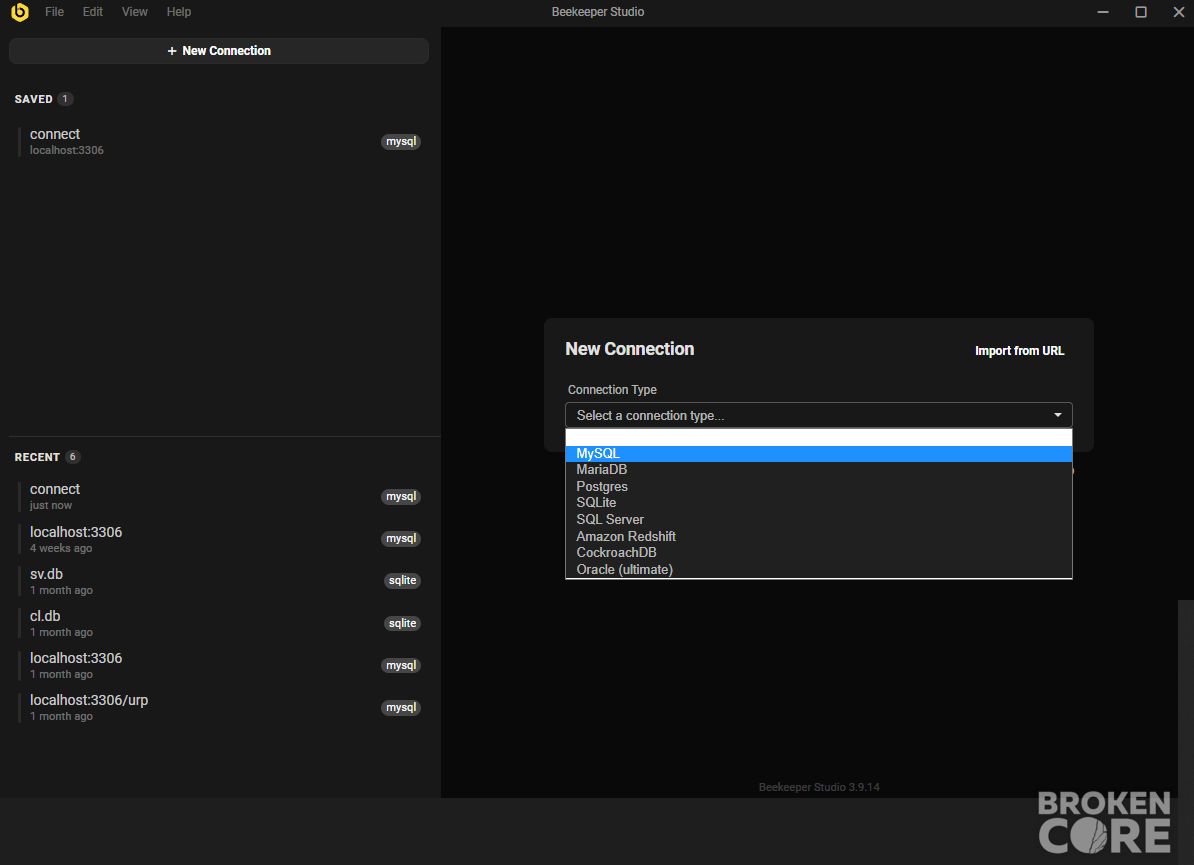Viewport: 1194px width, 865px height.
Task: Click the Beekeeper Studio 3.9.14 version text
Action: pyautogui.click(x=819, y=787)
